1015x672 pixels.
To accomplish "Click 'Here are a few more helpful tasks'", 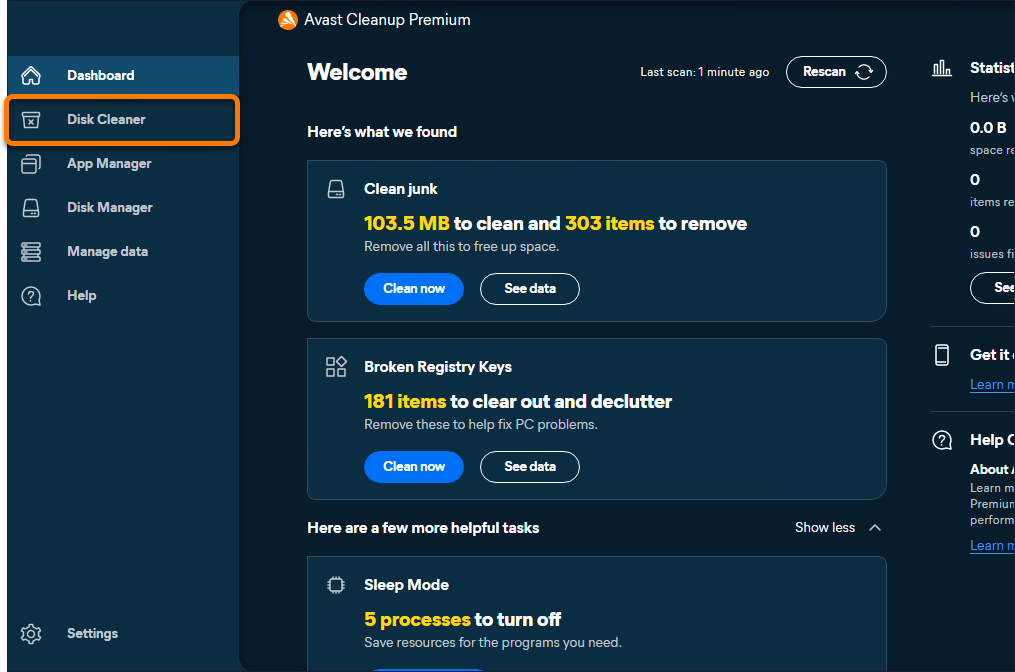I will [x=423, y=528].
